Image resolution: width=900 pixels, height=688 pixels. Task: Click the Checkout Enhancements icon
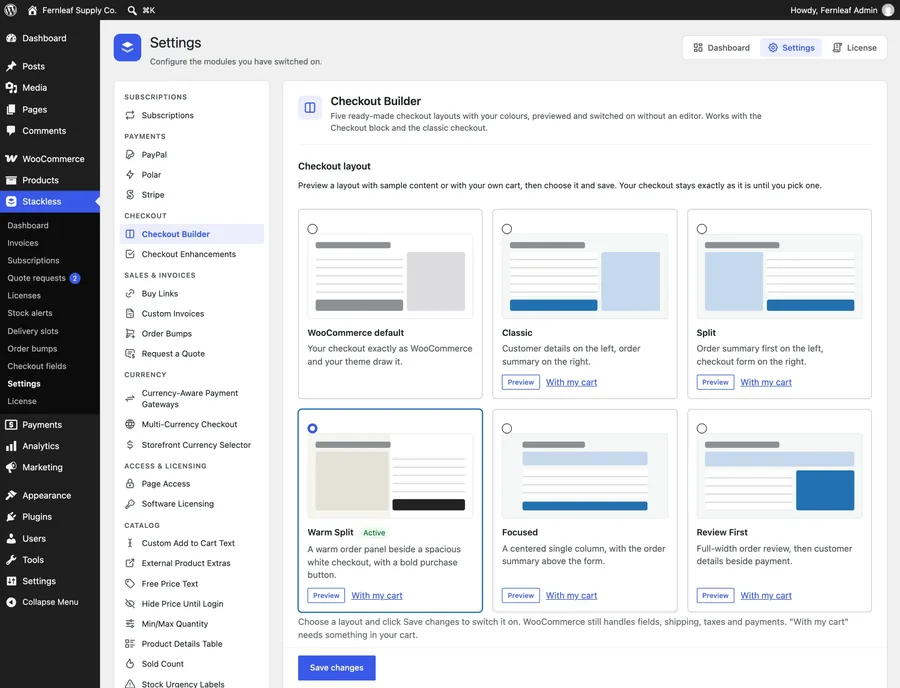pyautogui.click(x=130, y=254)
